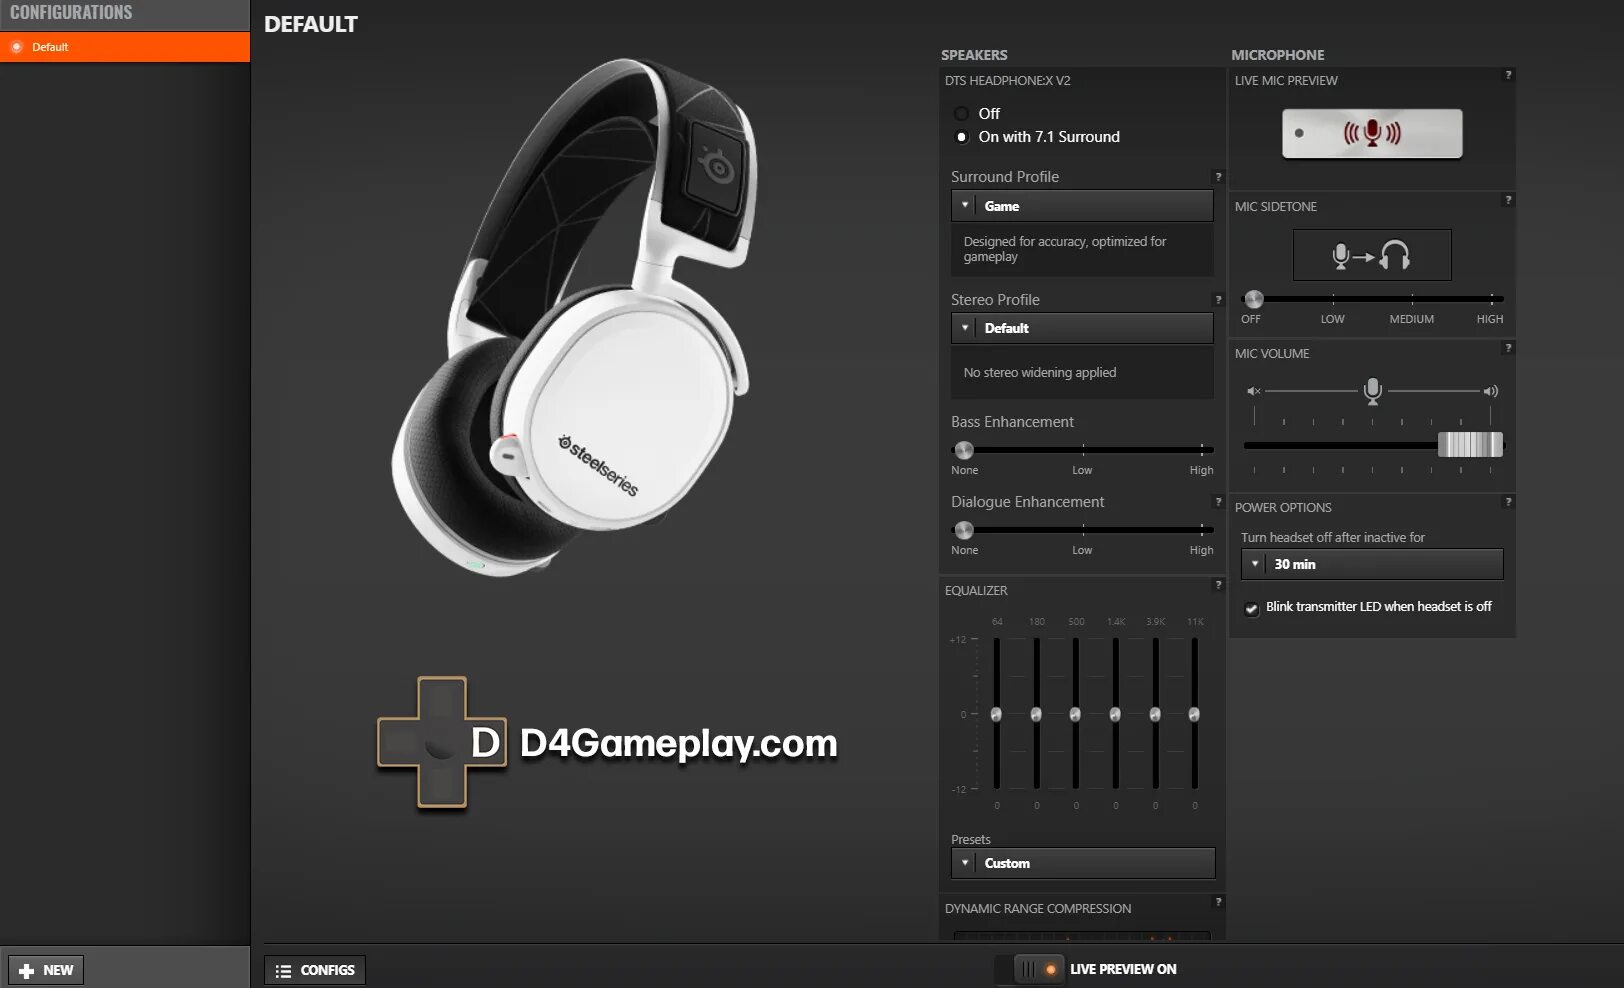The width and height of the screenshot is (1624, 988).
Task: Click the Bass Enhancement slider handle
Action: 964,450
